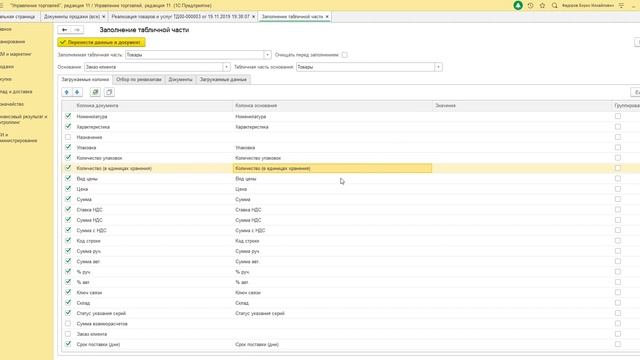Viewport: 640px width, 360px height.
Task: Click user name in title bar
Action: pyautogui.click(x=588, y=6)
